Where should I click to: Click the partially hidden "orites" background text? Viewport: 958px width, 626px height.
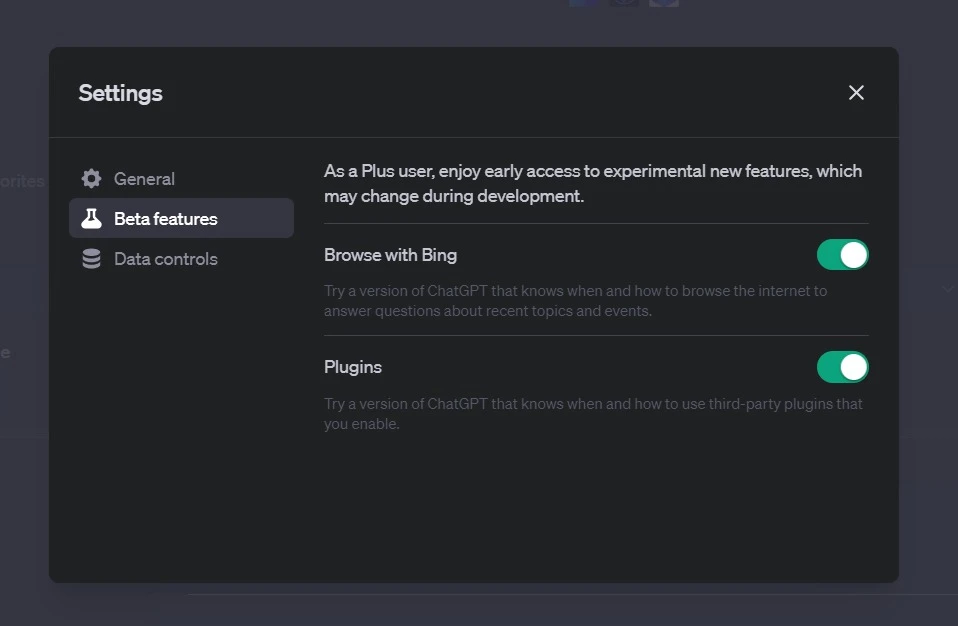22,181
